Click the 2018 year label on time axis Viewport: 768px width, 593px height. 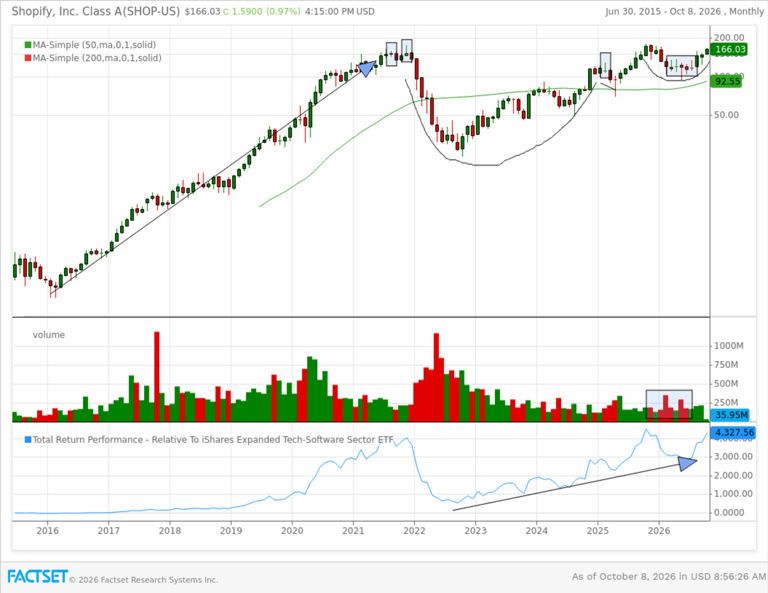point(170,531)
